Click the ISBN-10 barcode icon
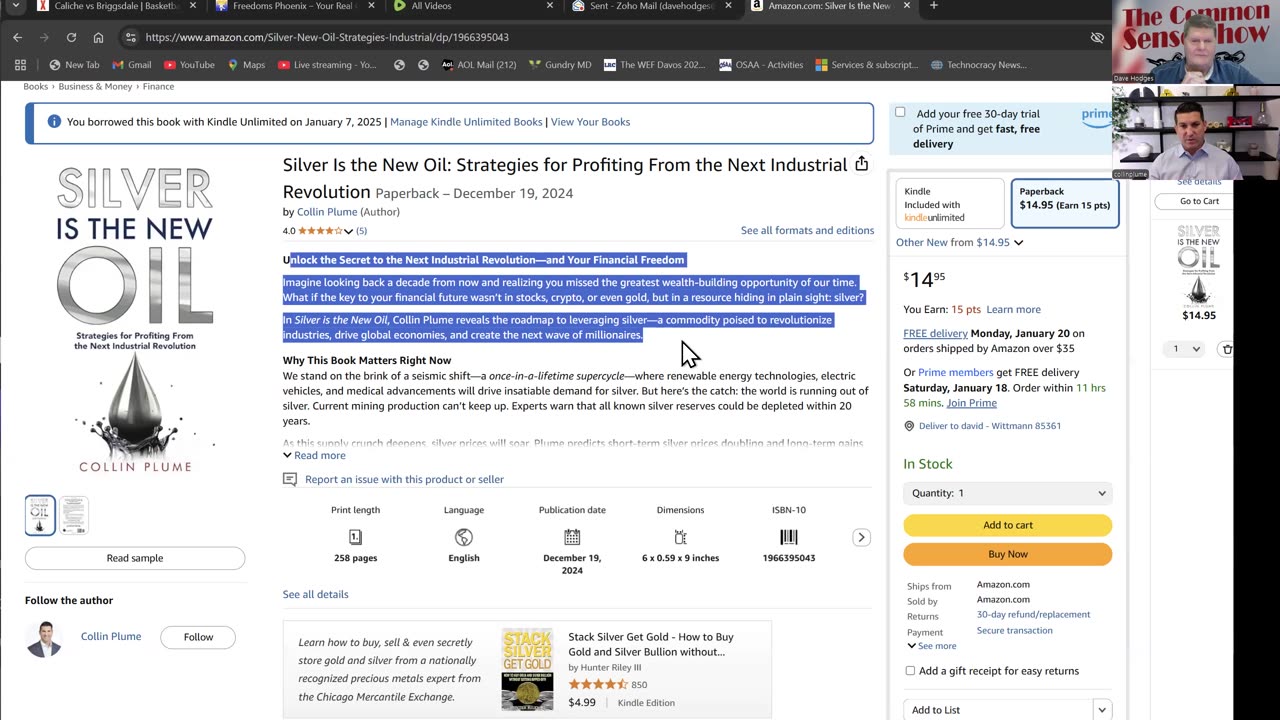 (x=789, y=537)
